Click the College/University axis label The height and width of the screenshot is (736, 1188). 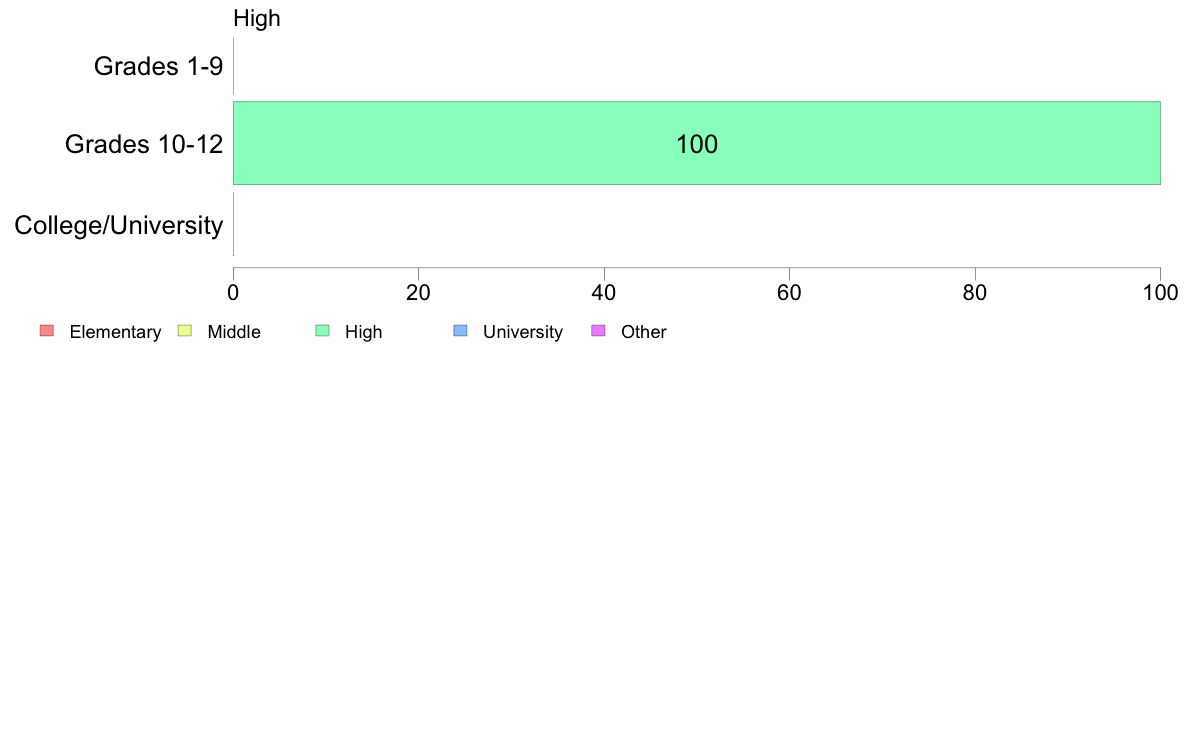point(119,225)
